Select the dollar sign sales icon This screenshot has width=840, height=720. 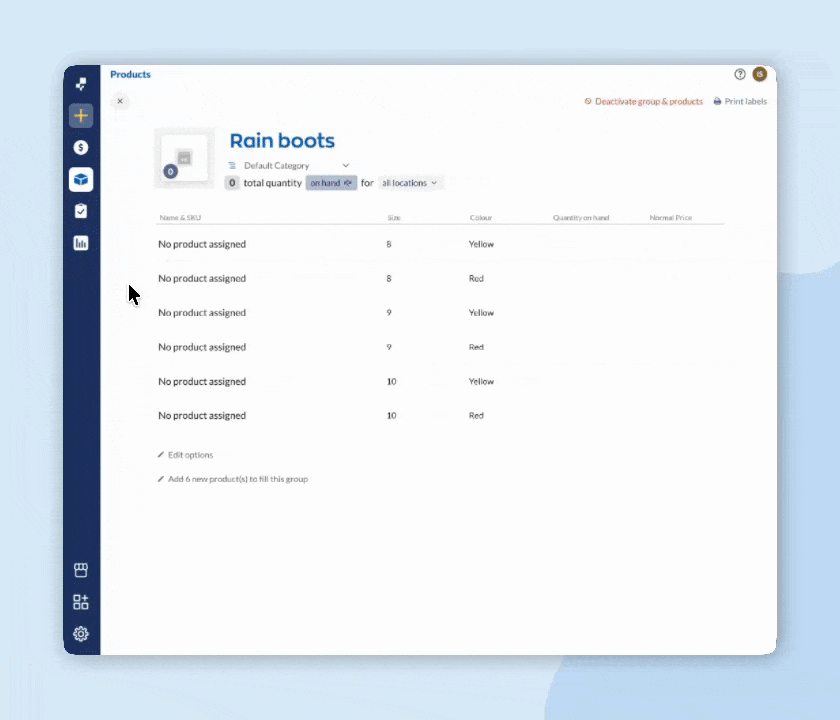click(81, 147)
